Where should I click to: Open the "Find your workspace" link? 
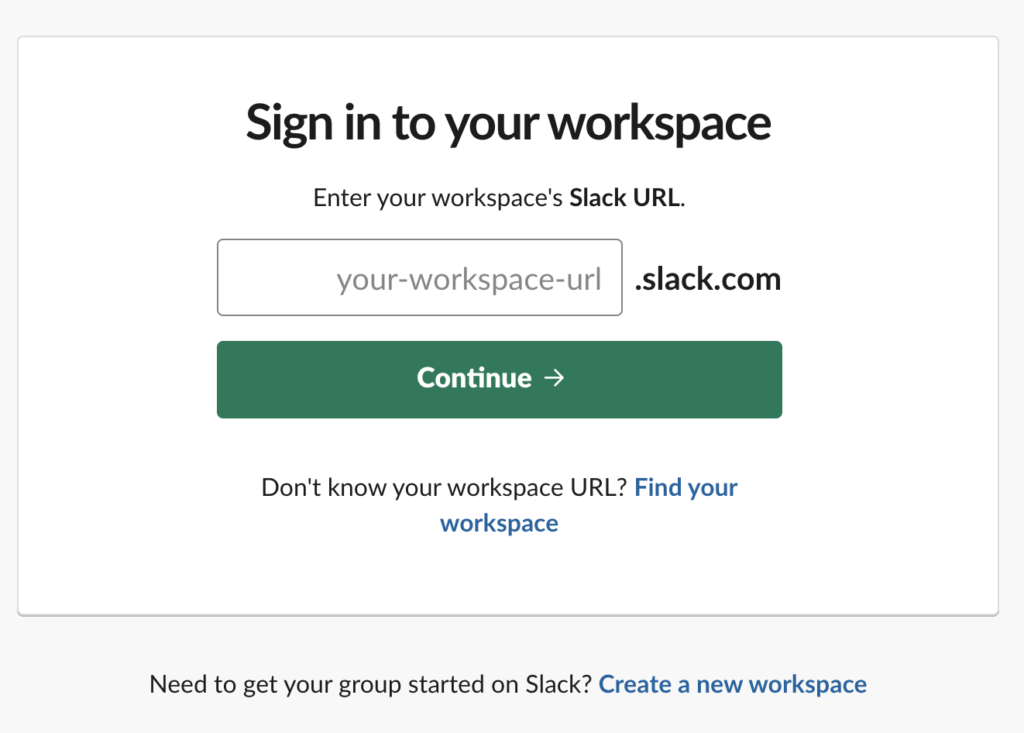(685, 488)
